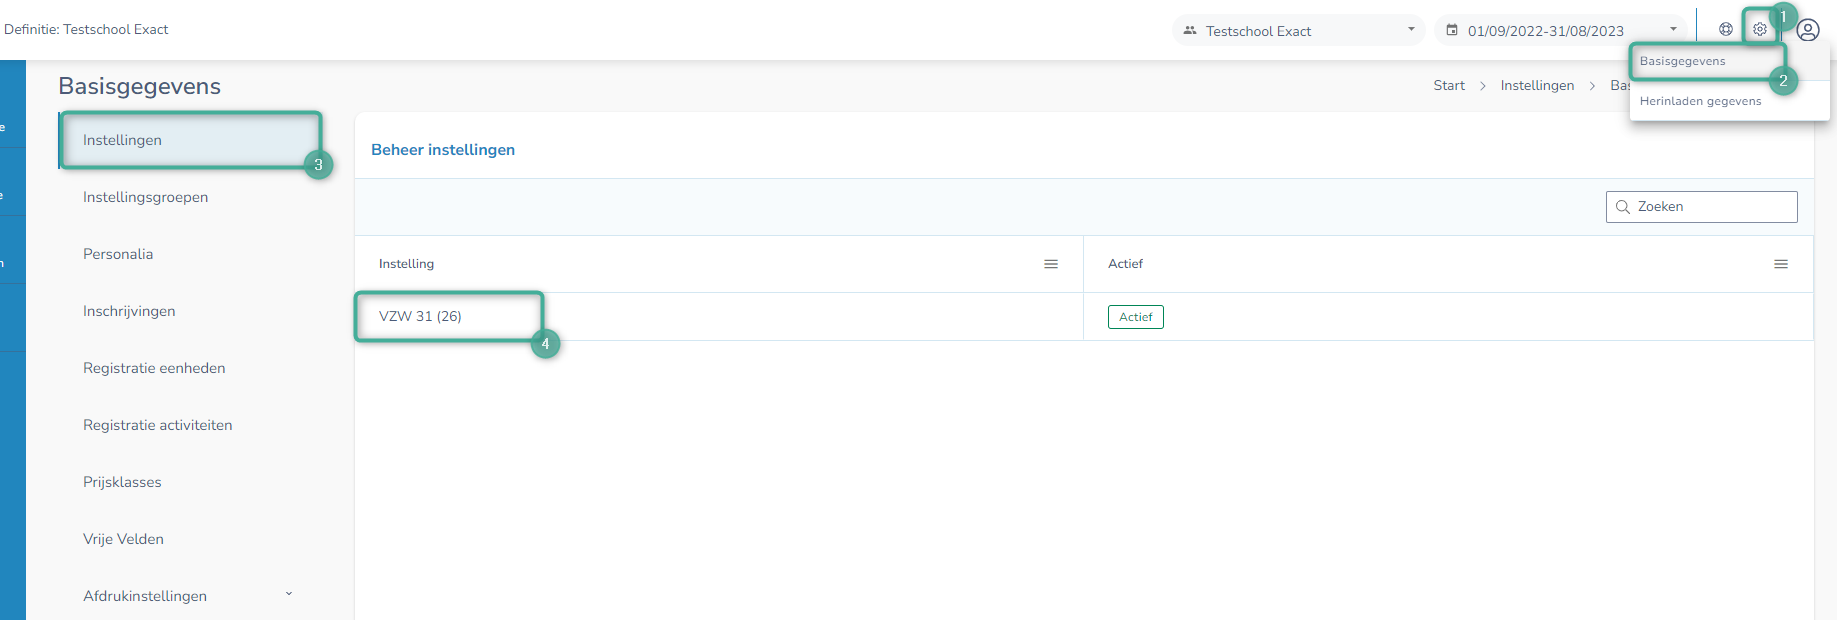Click the Actief status badge
The image size is (1837, 620).
click(1135, 317)
